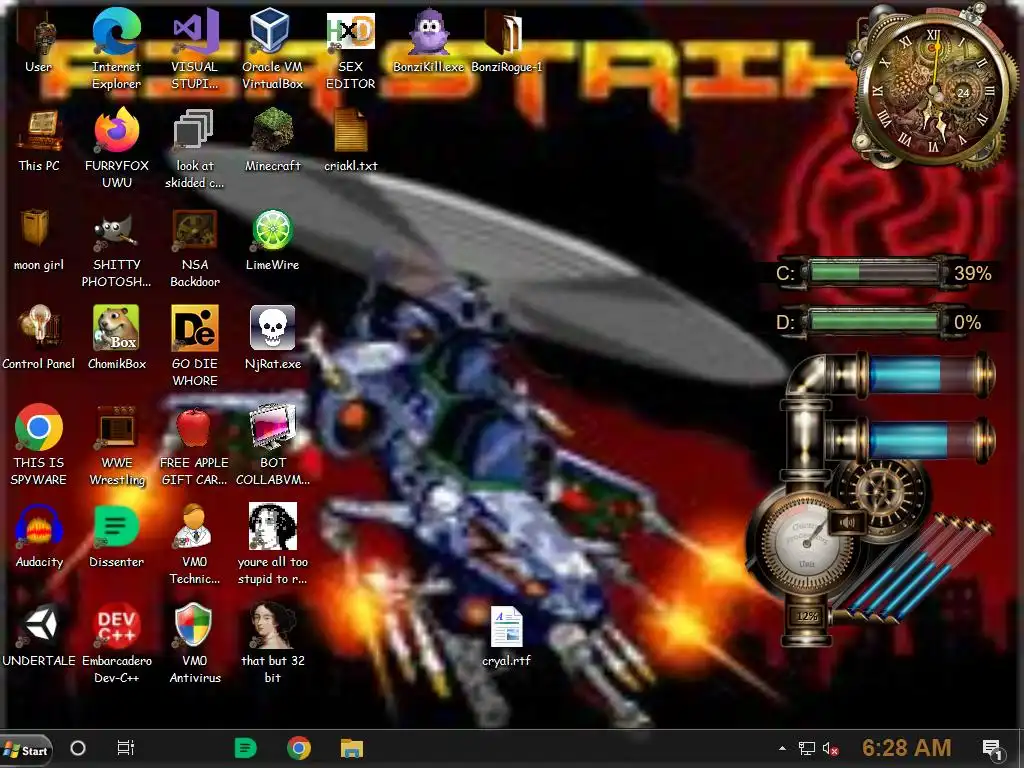Open Embarcadero Dev-C++ shortcut
The image size is (1024, 768).
[x=116, y=643]
